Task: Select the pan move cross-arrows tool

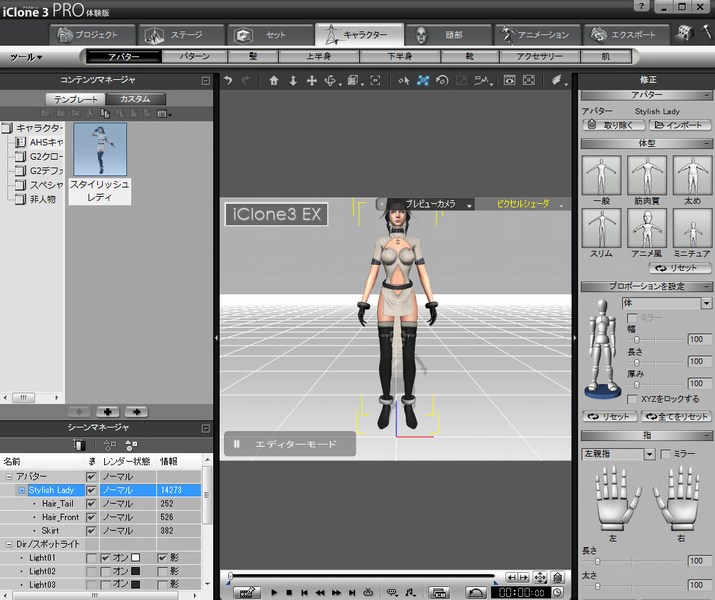Action: [x=311, y=81]
